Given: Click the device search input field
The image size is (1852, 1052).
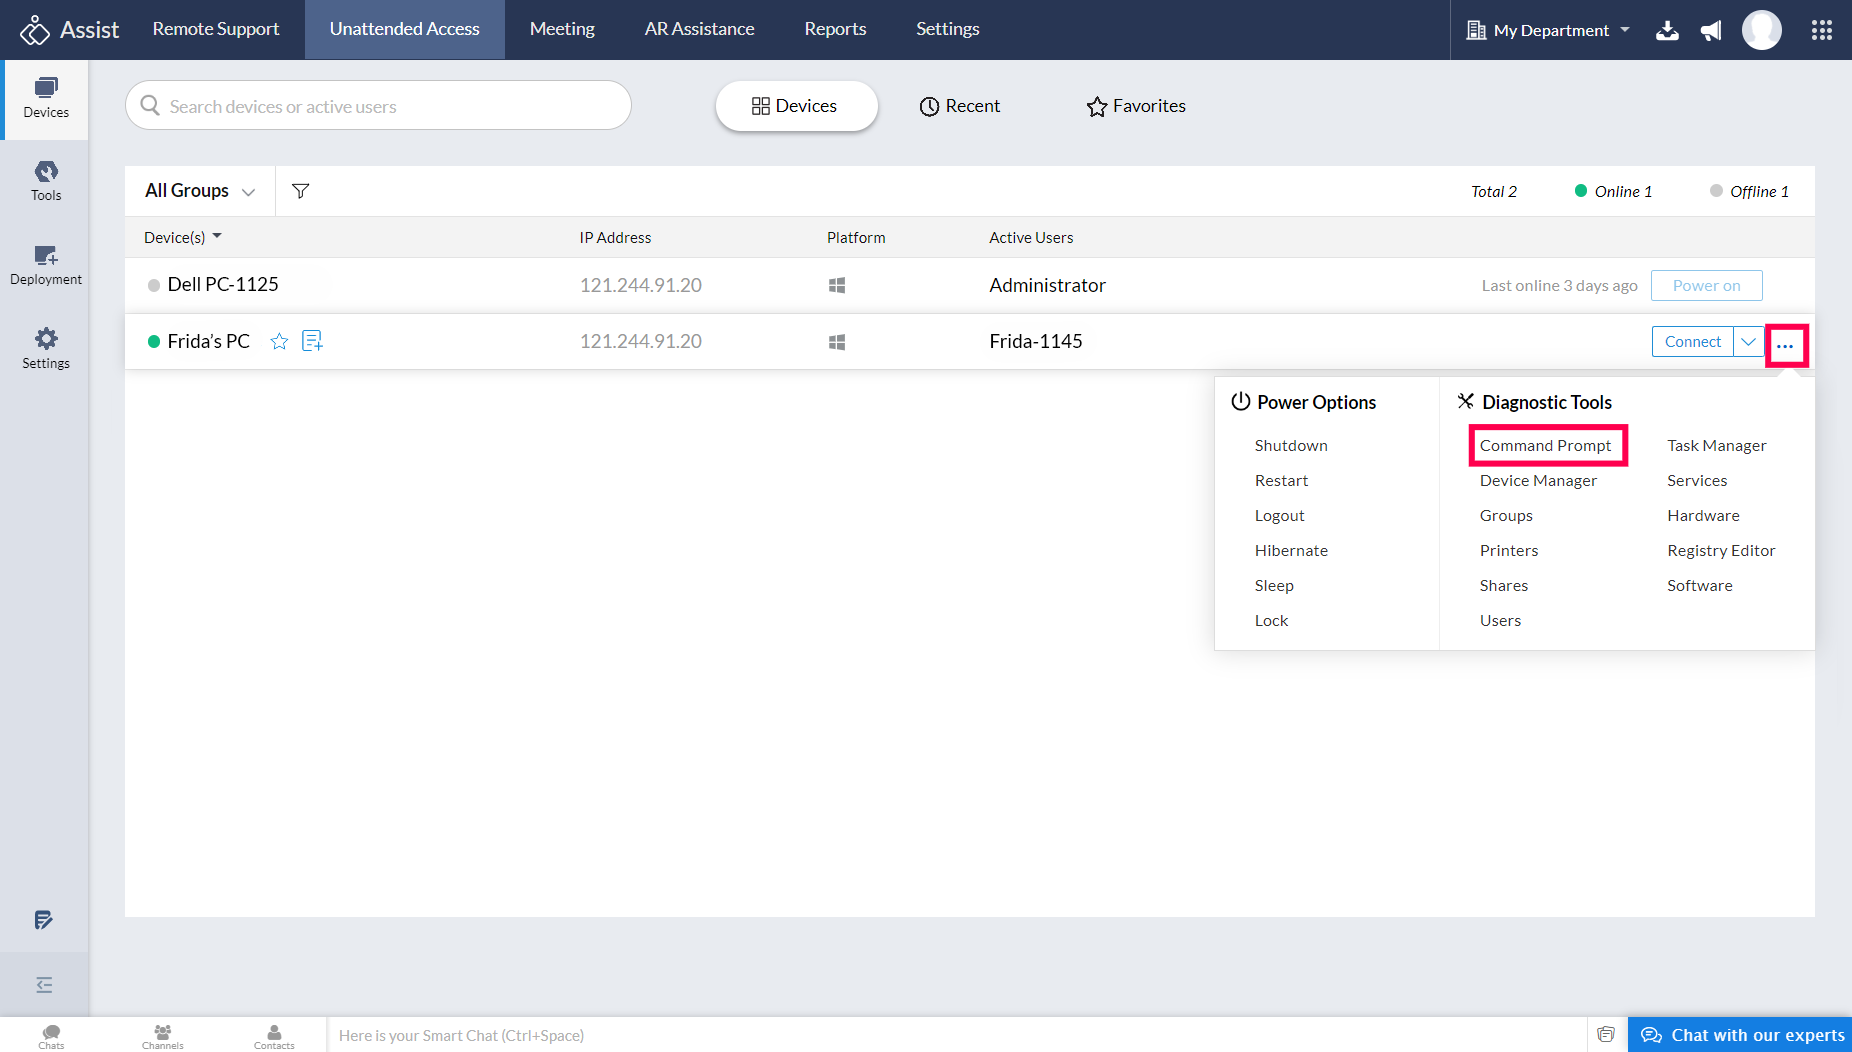Looking at the screenshot, I should coord(380,106).
